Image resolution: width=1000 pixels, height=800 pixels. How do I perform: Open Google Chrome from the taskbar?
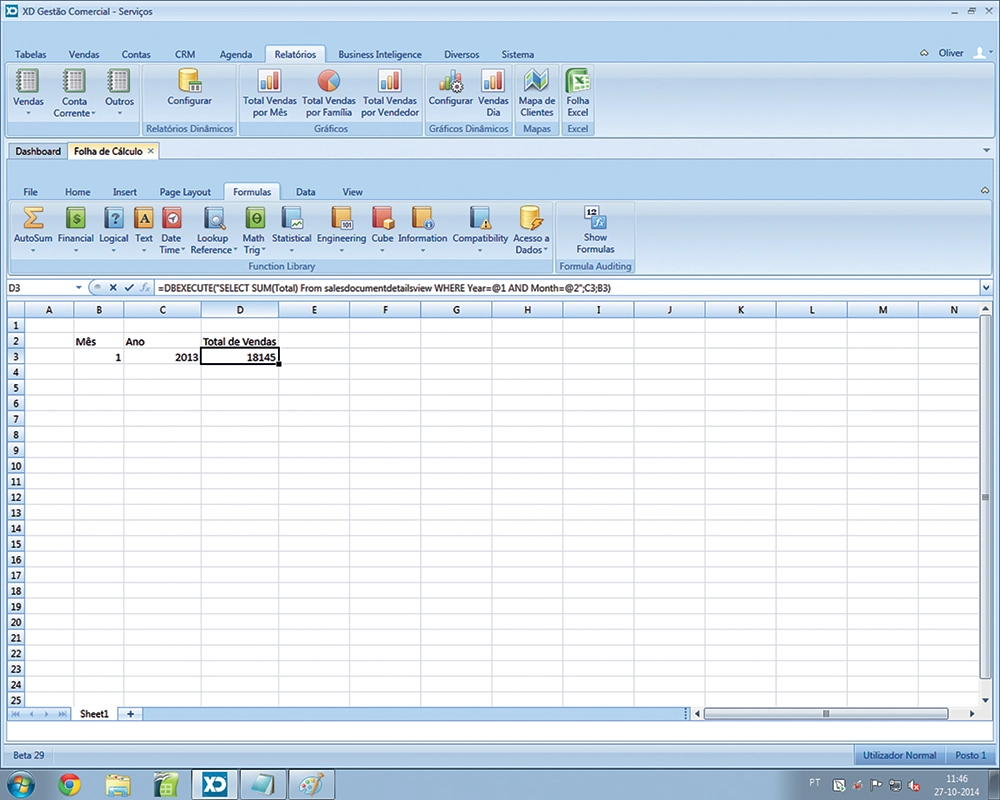click(x=69, y=783)
